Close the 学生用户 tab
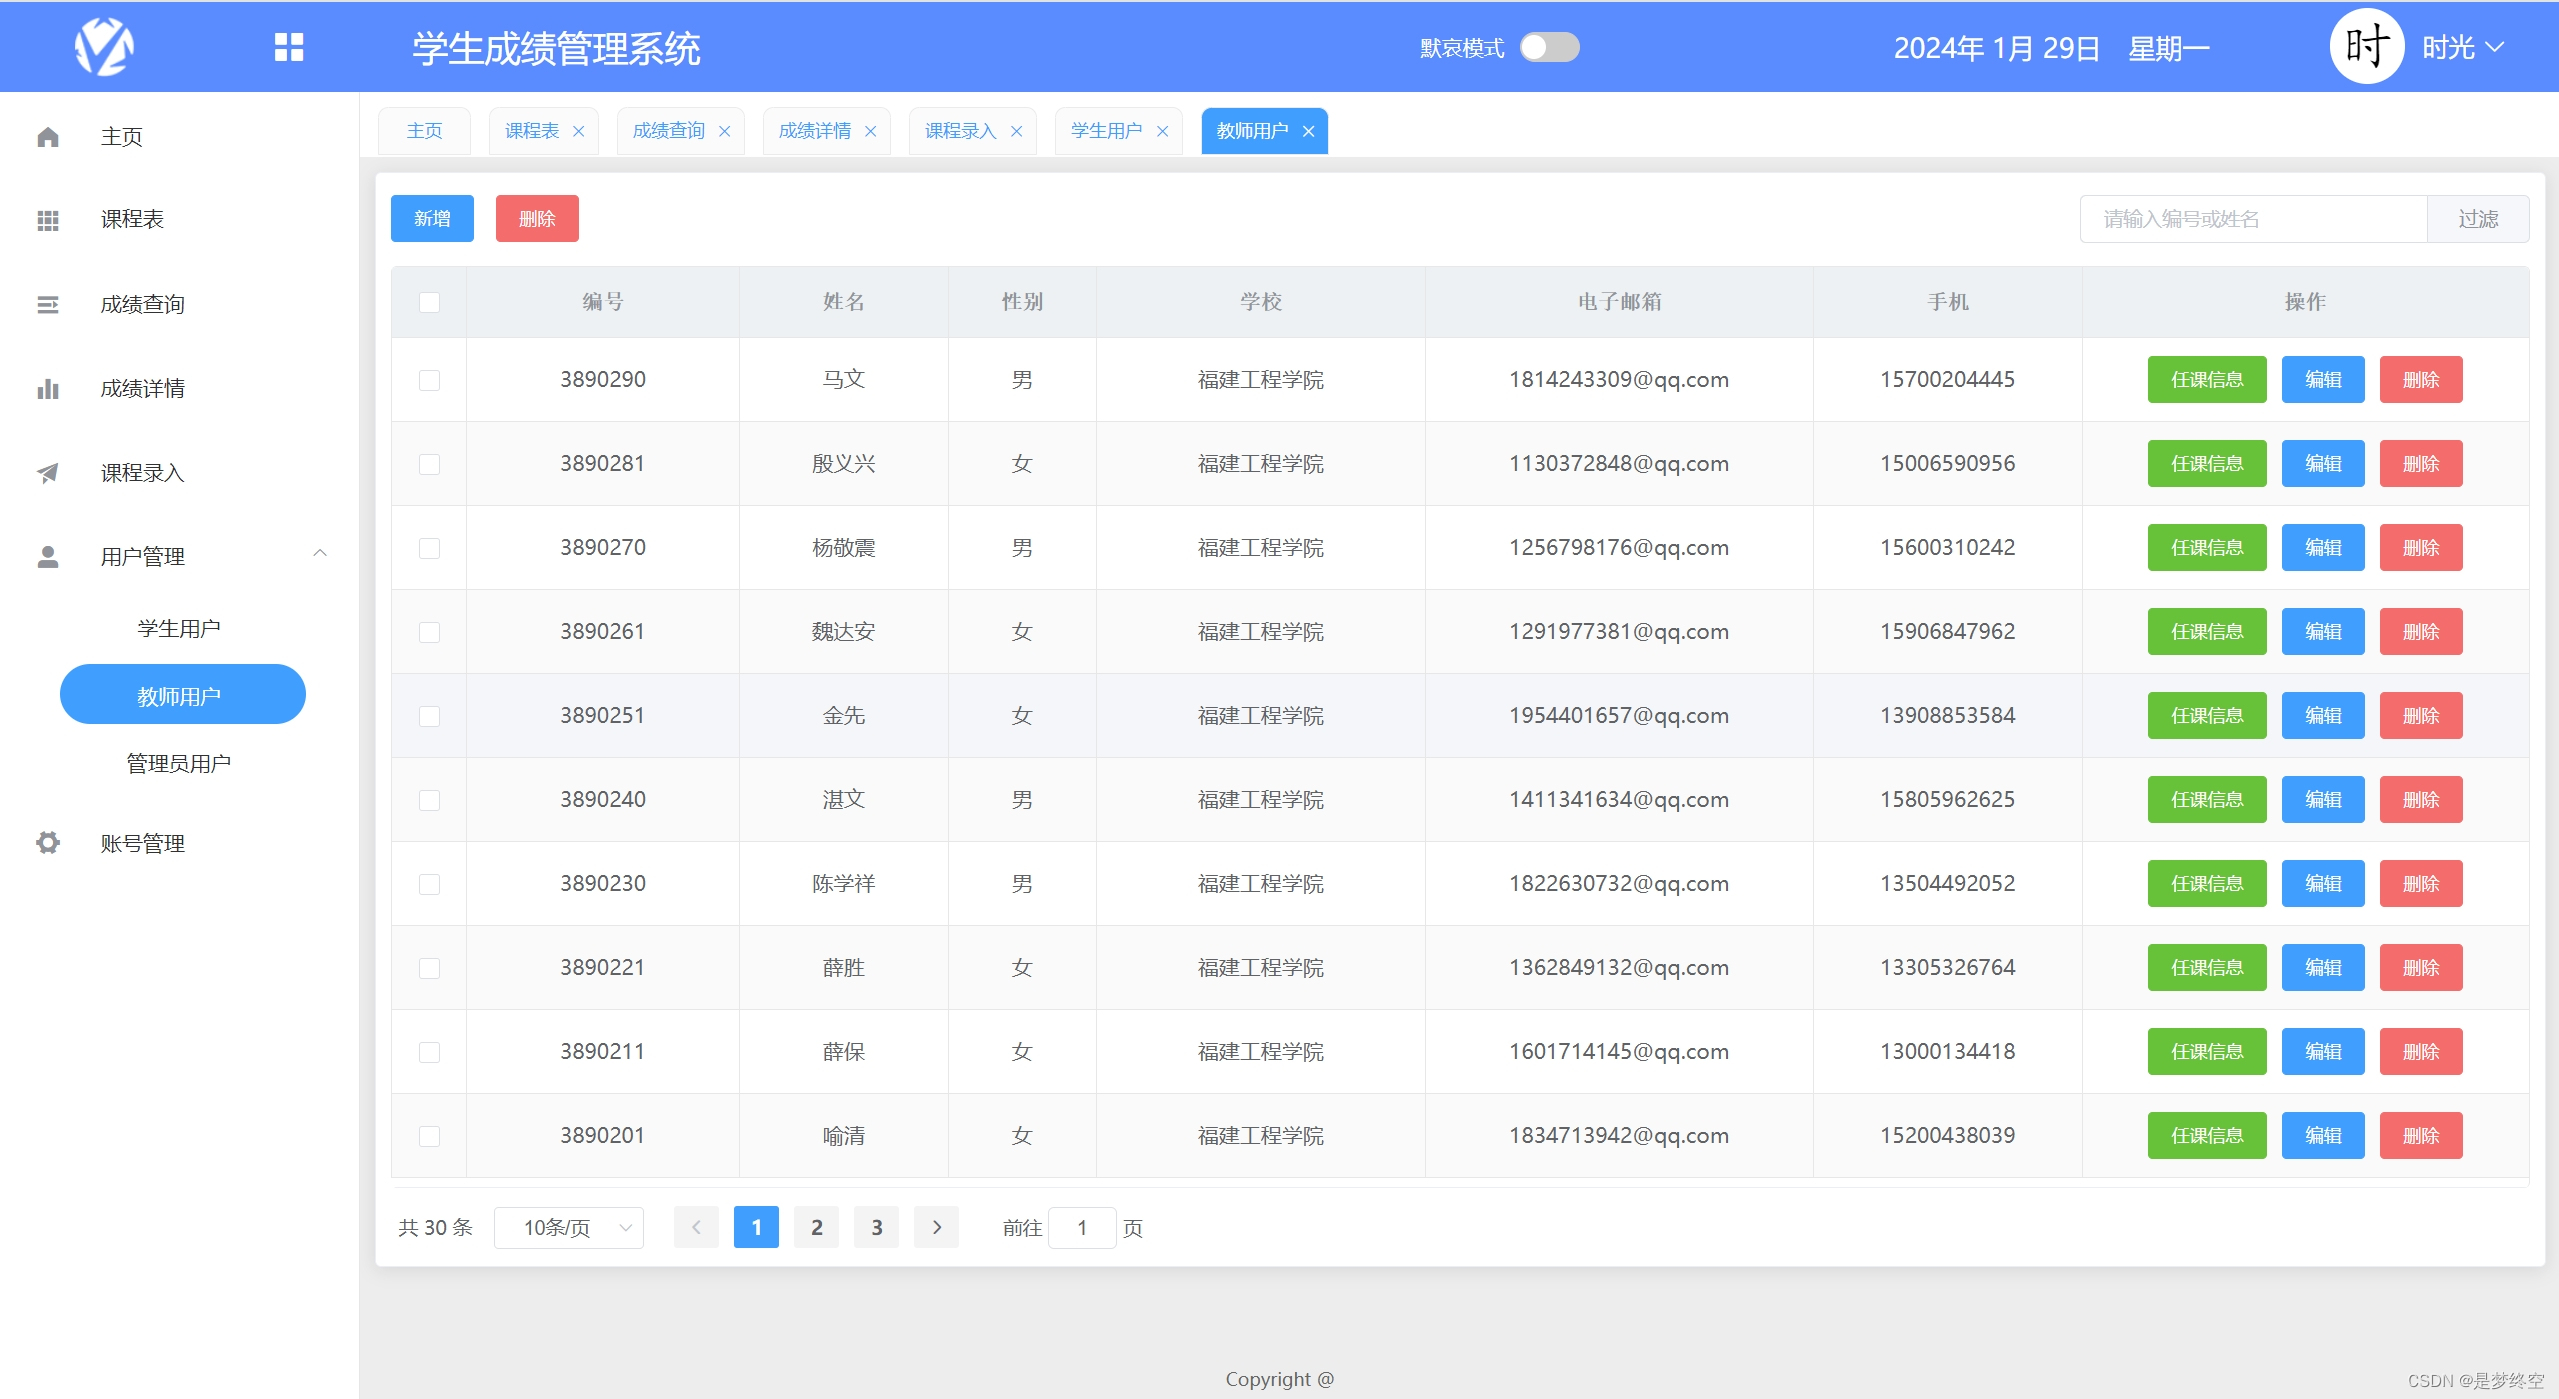 tap(1163, 132)
